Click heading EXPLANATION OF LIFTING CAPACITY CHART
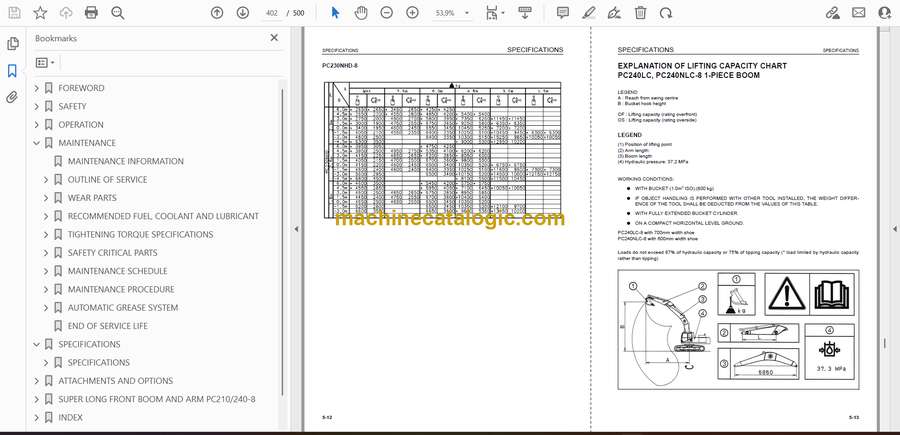900x435 pixels. tap(702, 66)
